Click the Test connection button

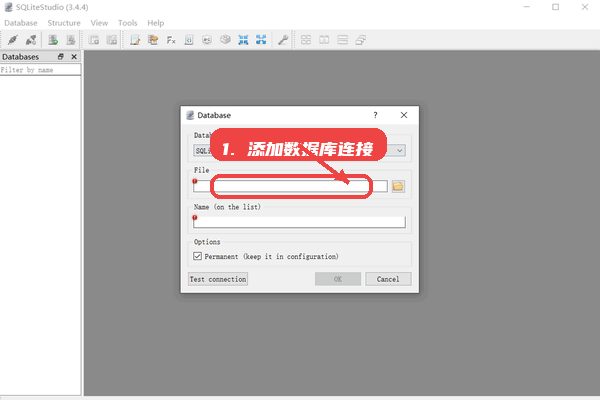coord(218,279)
